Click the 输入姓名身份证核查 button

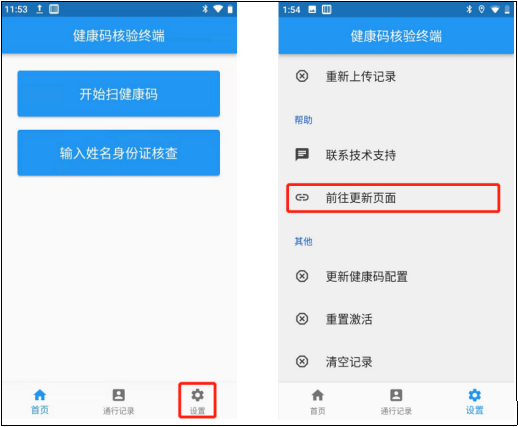(119, 153)
